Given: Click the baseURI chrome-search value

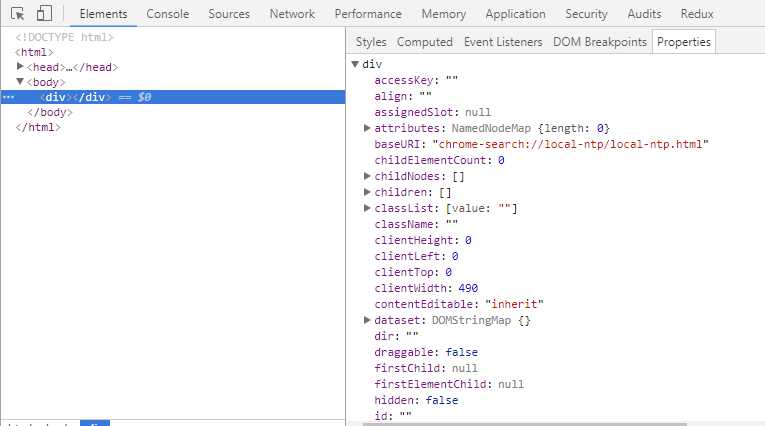Looking at the screenshot, I should click(x=570, y=144).
